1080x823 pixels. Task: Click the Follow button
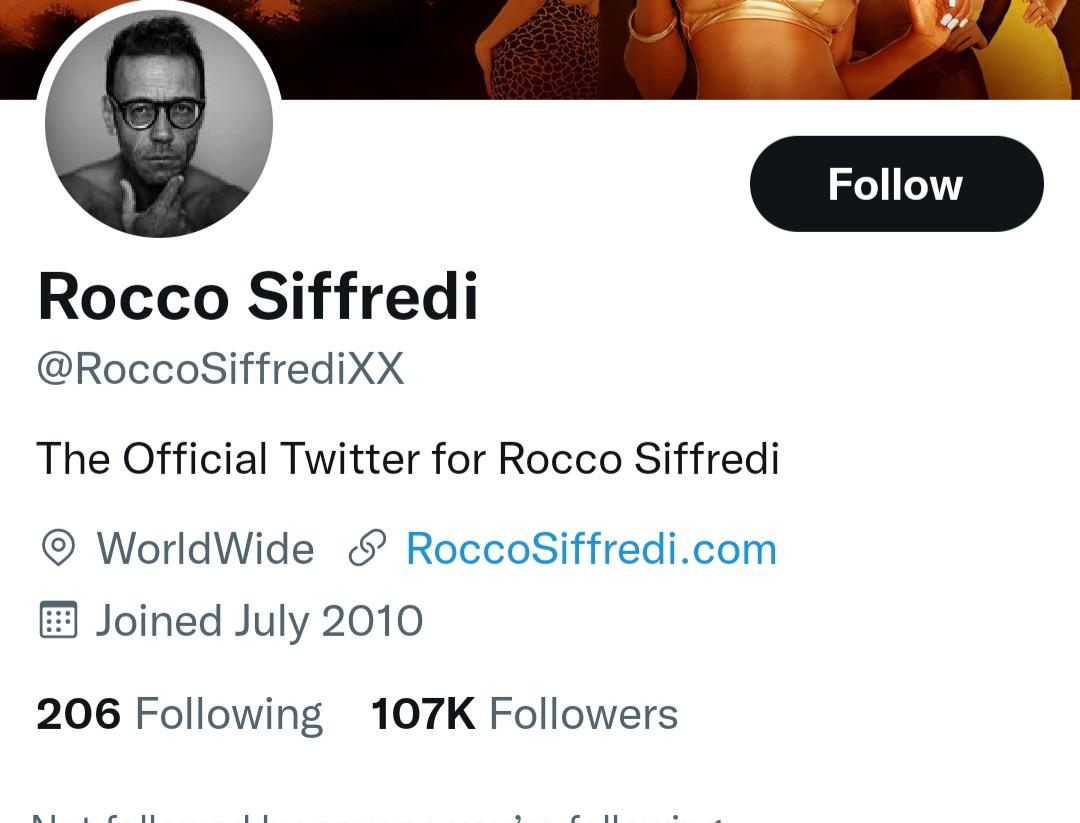click(896, 184)
